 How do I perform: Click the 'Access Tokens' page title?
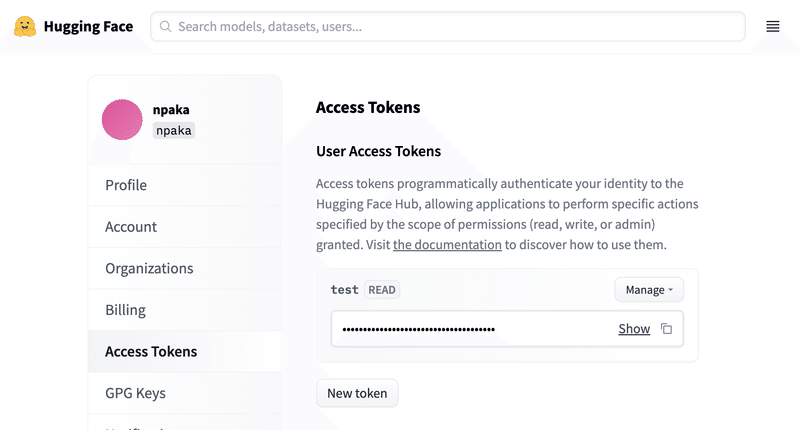(368, 108)
